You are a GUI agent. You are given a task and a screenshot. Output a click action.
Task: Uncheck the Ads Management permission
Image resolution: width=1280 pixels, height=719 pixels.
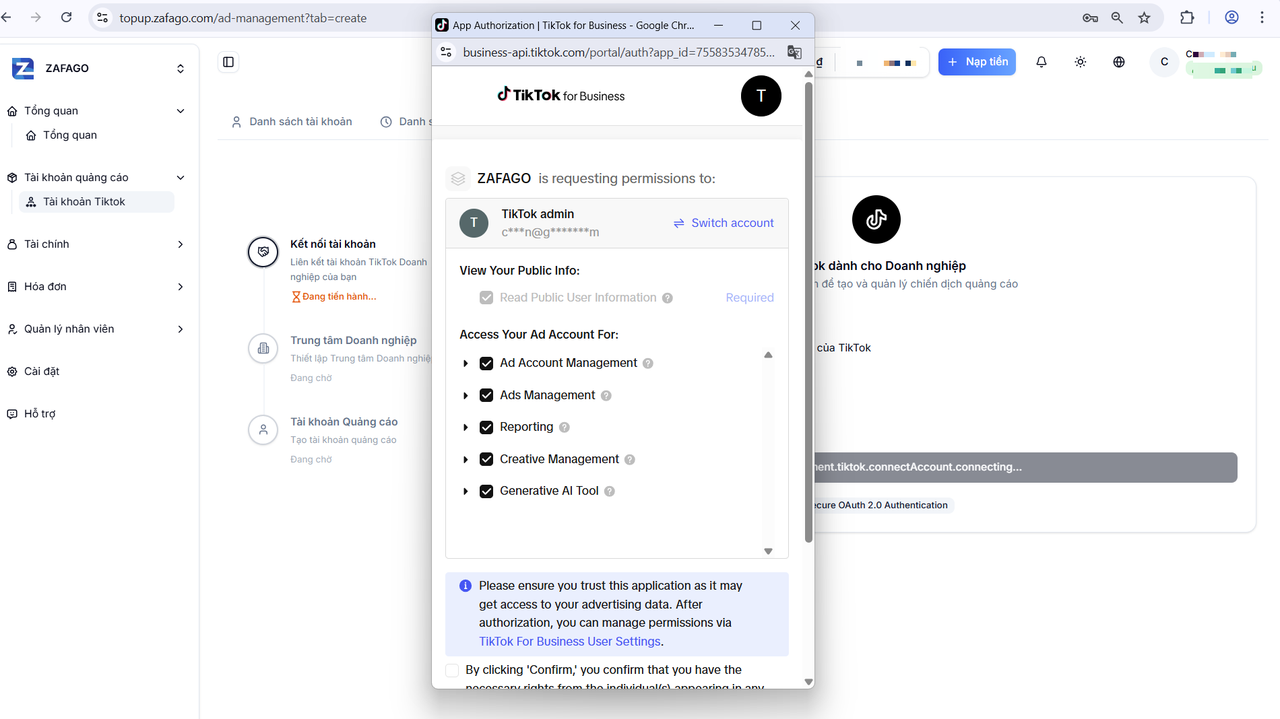pos(487,395)
